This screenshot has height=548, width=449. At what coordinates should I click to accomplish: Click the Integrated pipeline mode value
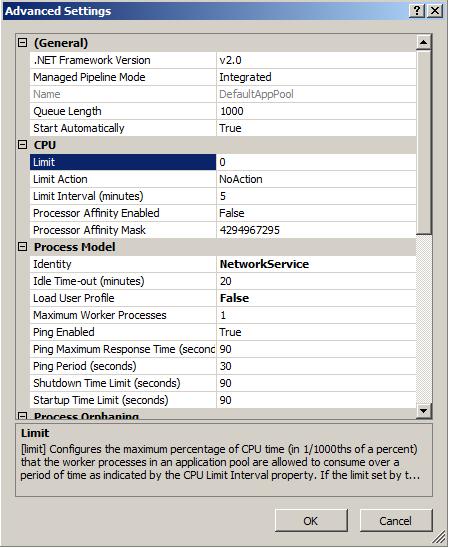pos(316,77)
